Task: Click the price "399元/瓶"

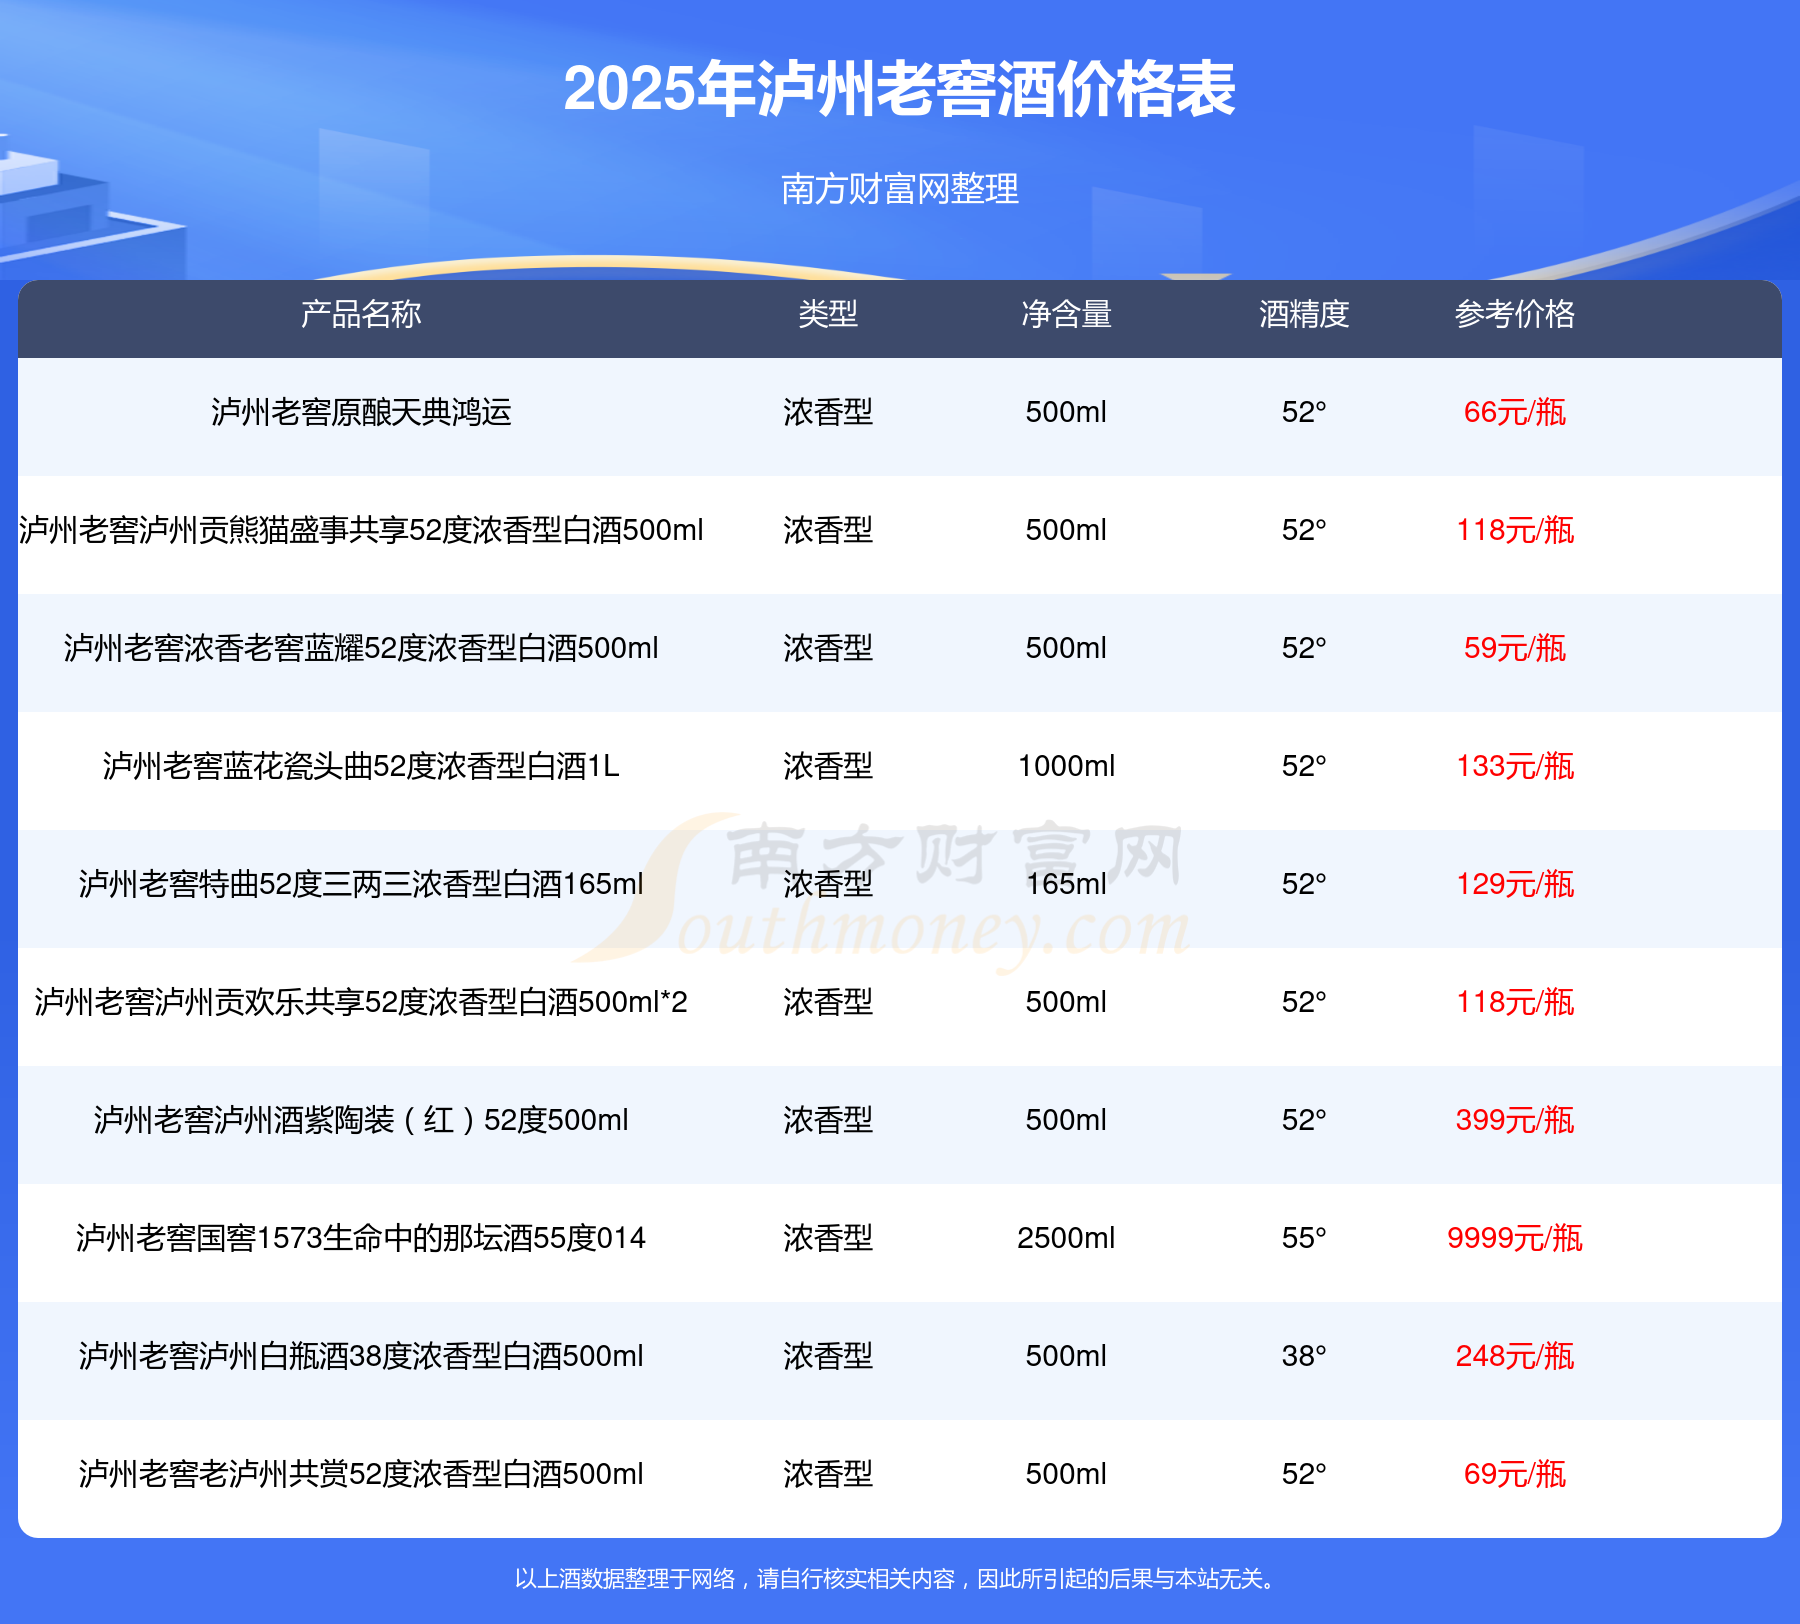Action: click(1515, 1120)
